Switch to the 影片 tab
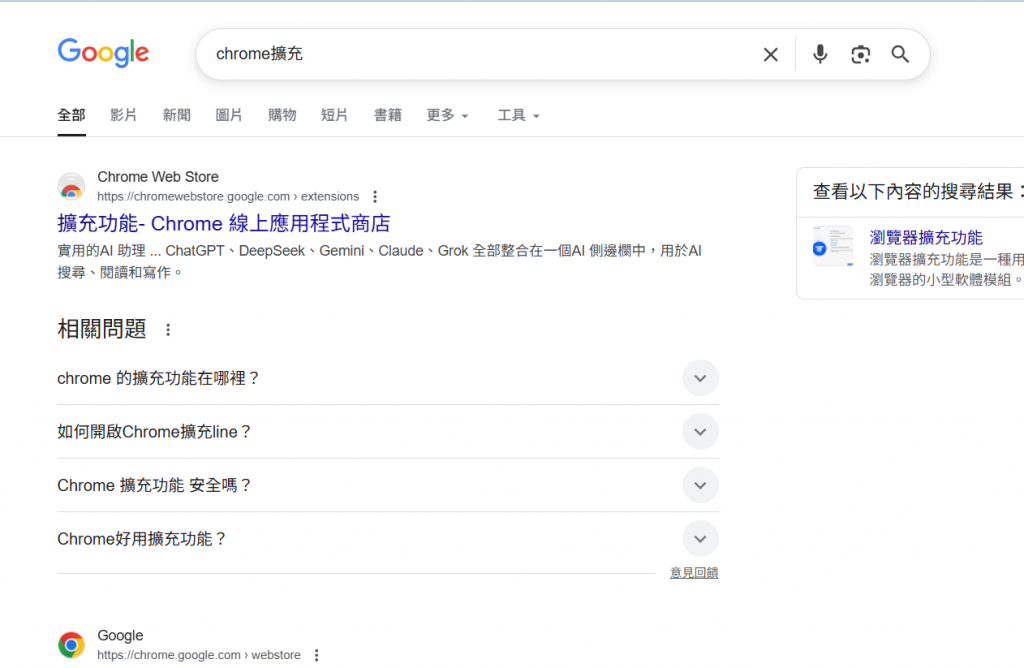Image resolution: width=1024 pixels, height=668 pixels. pyautogui.click(x=123, y=116)
